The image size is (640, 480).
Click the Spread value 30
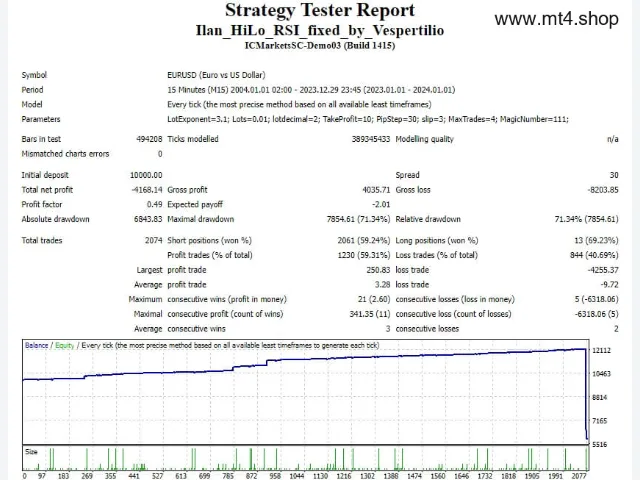point(614,175)
